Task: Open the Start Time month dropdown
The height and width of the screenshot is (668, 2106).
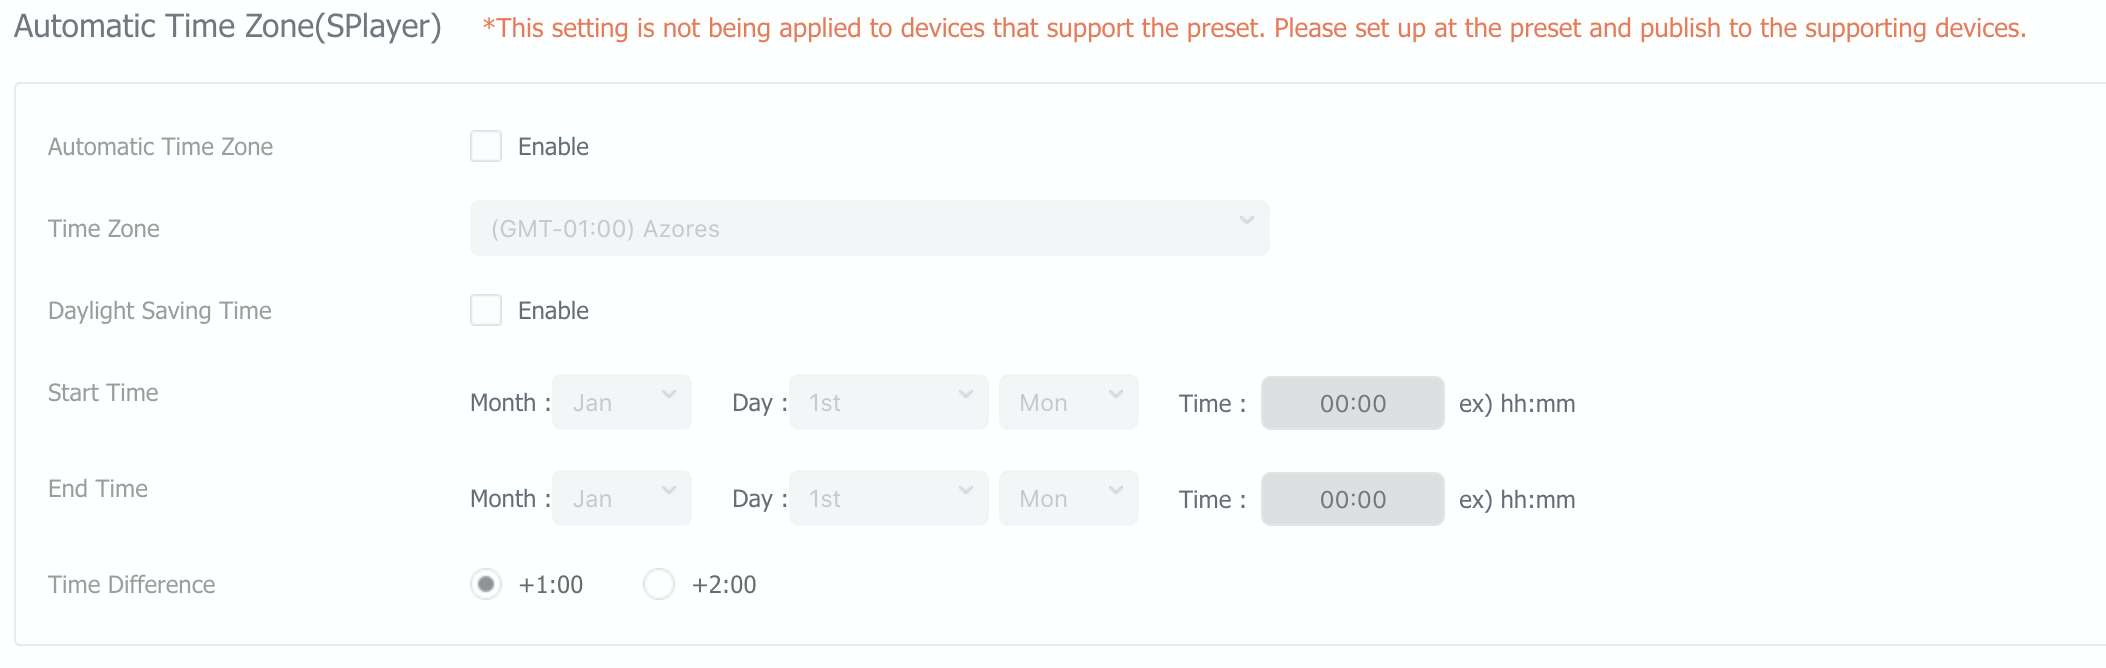Action: tap(621, 402)
